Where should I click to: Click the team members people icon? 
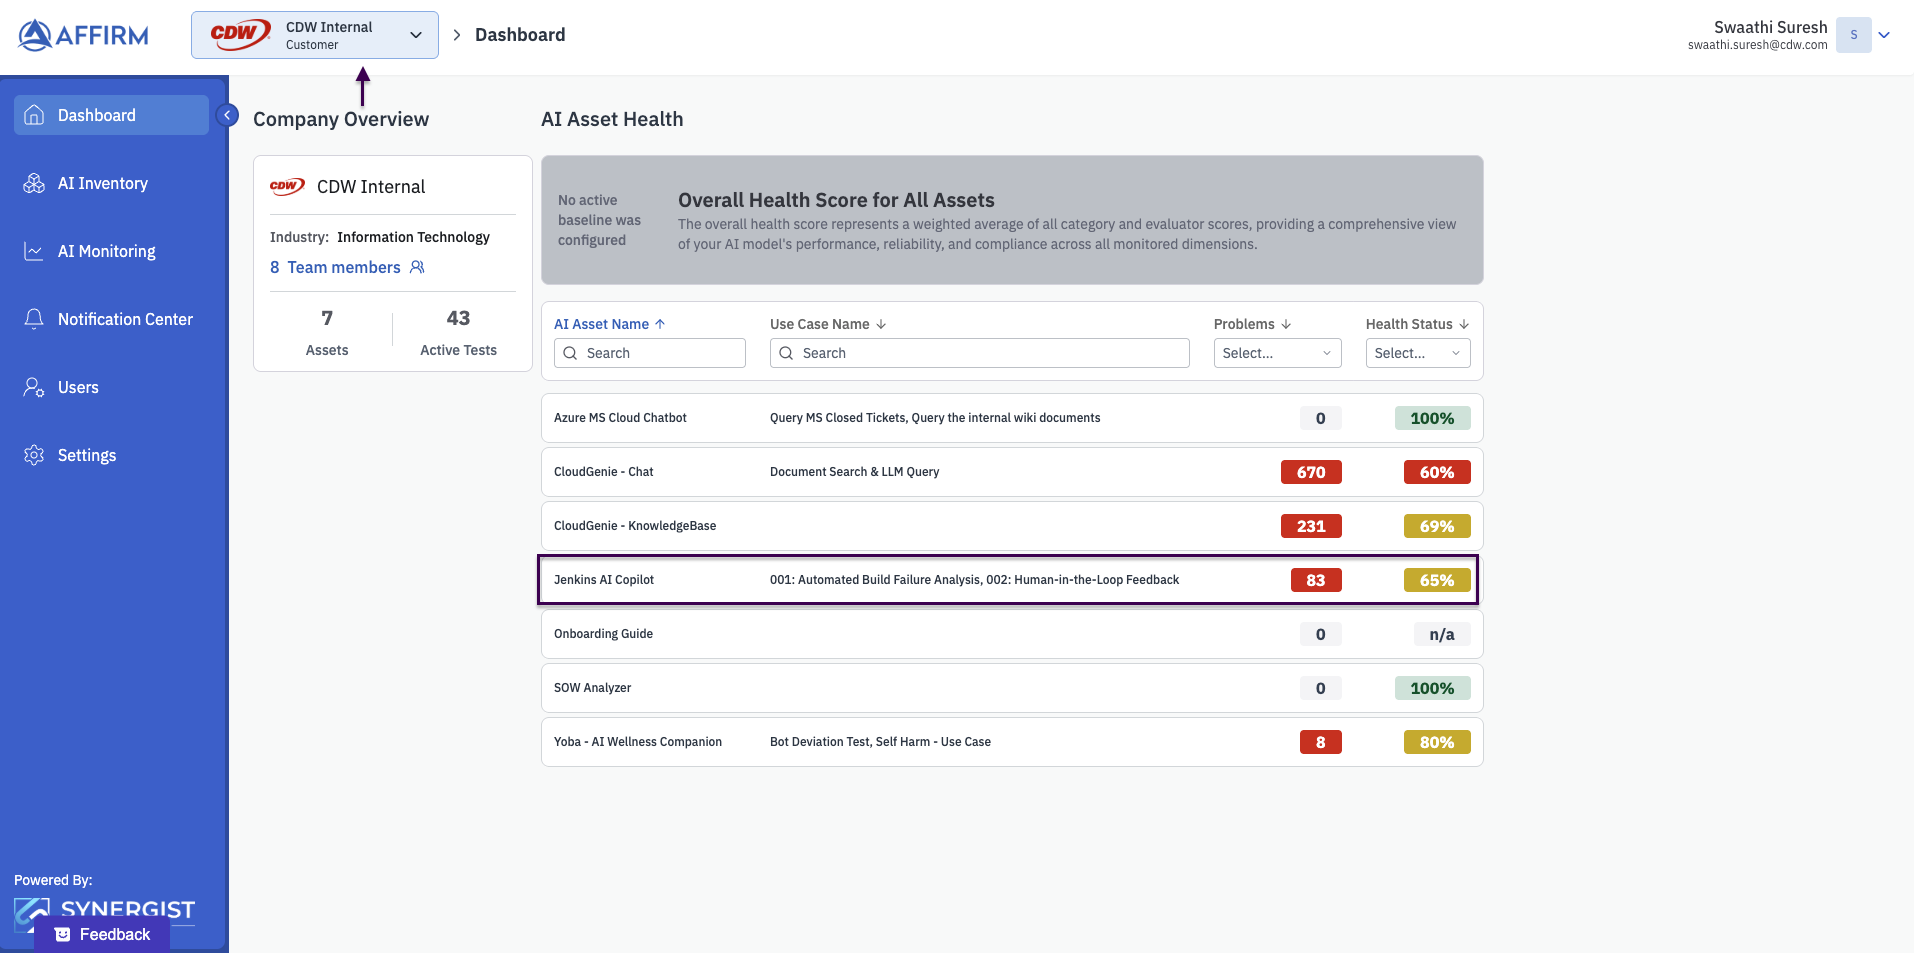tap(417, 267)
